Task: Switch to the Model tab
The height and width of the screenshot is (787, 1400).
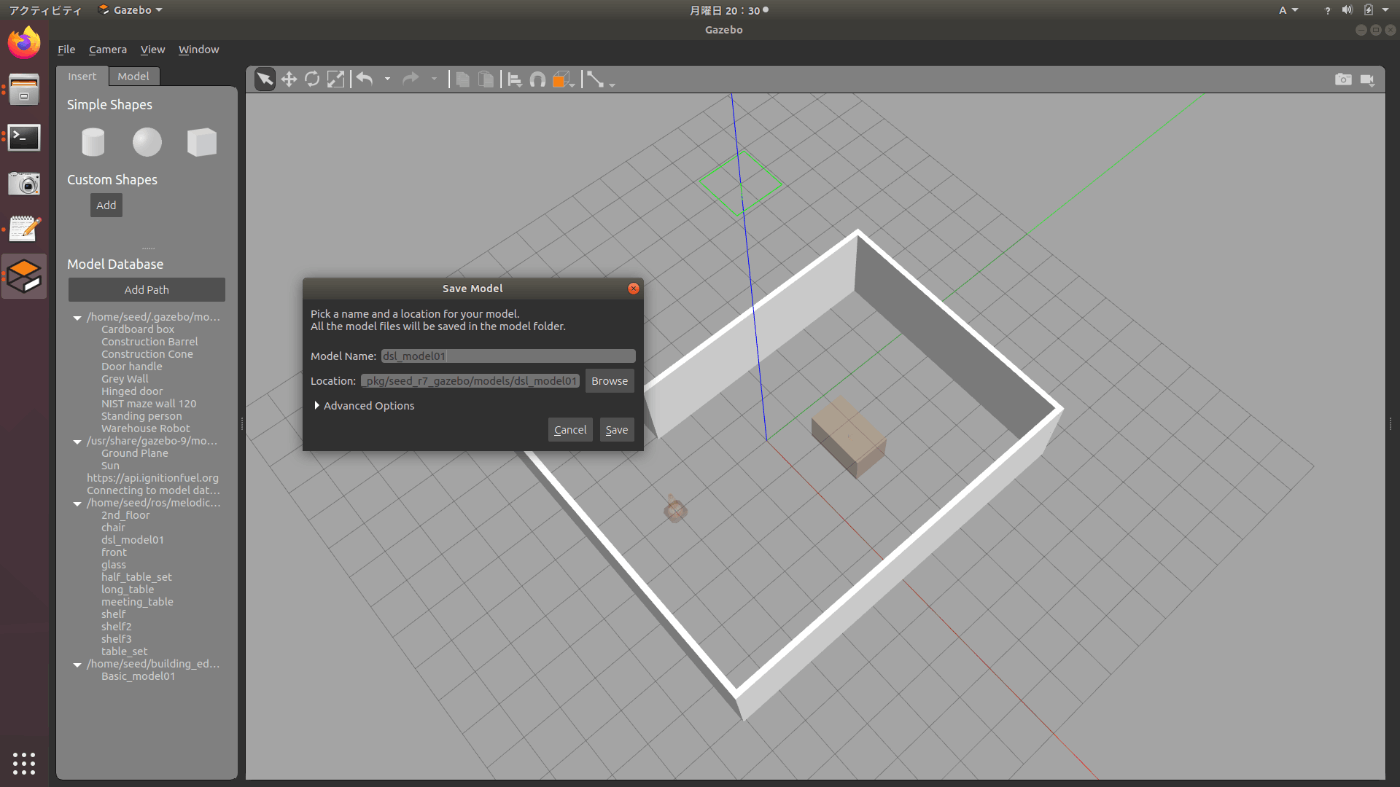Action: (x=133, y=76)
